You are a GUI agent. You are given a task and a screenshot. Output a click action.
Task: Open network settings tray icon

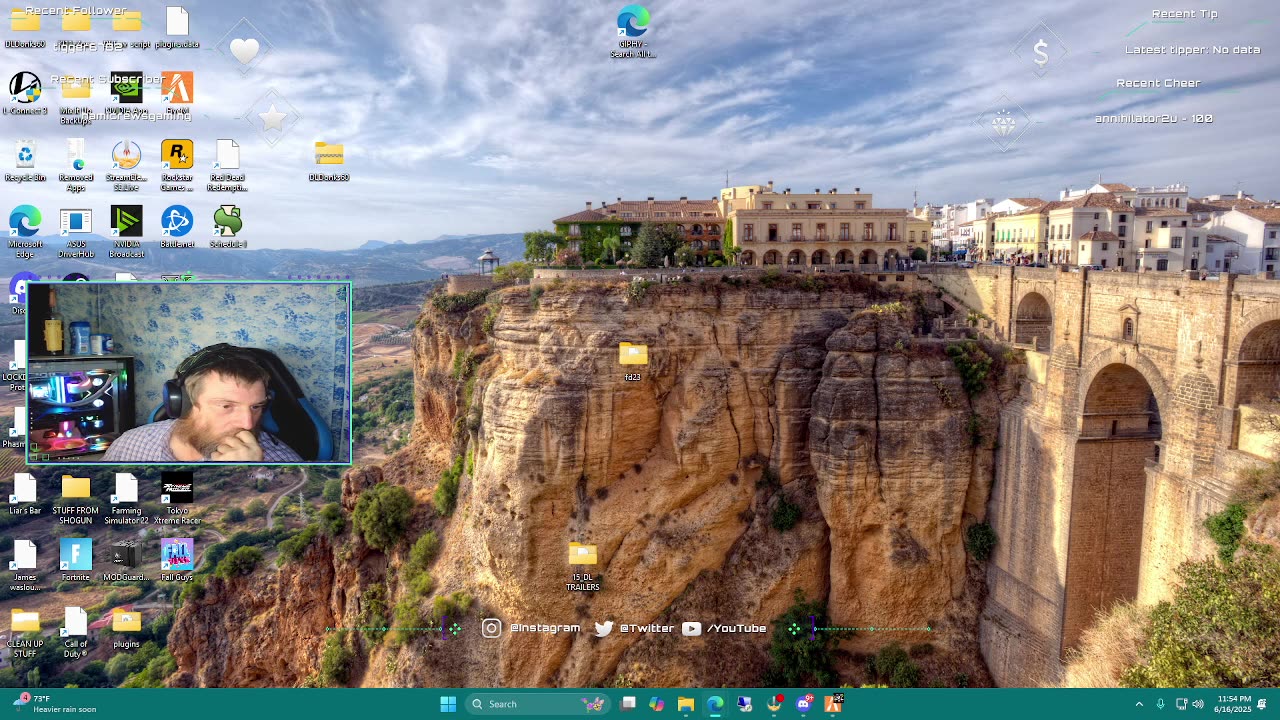1181,704
